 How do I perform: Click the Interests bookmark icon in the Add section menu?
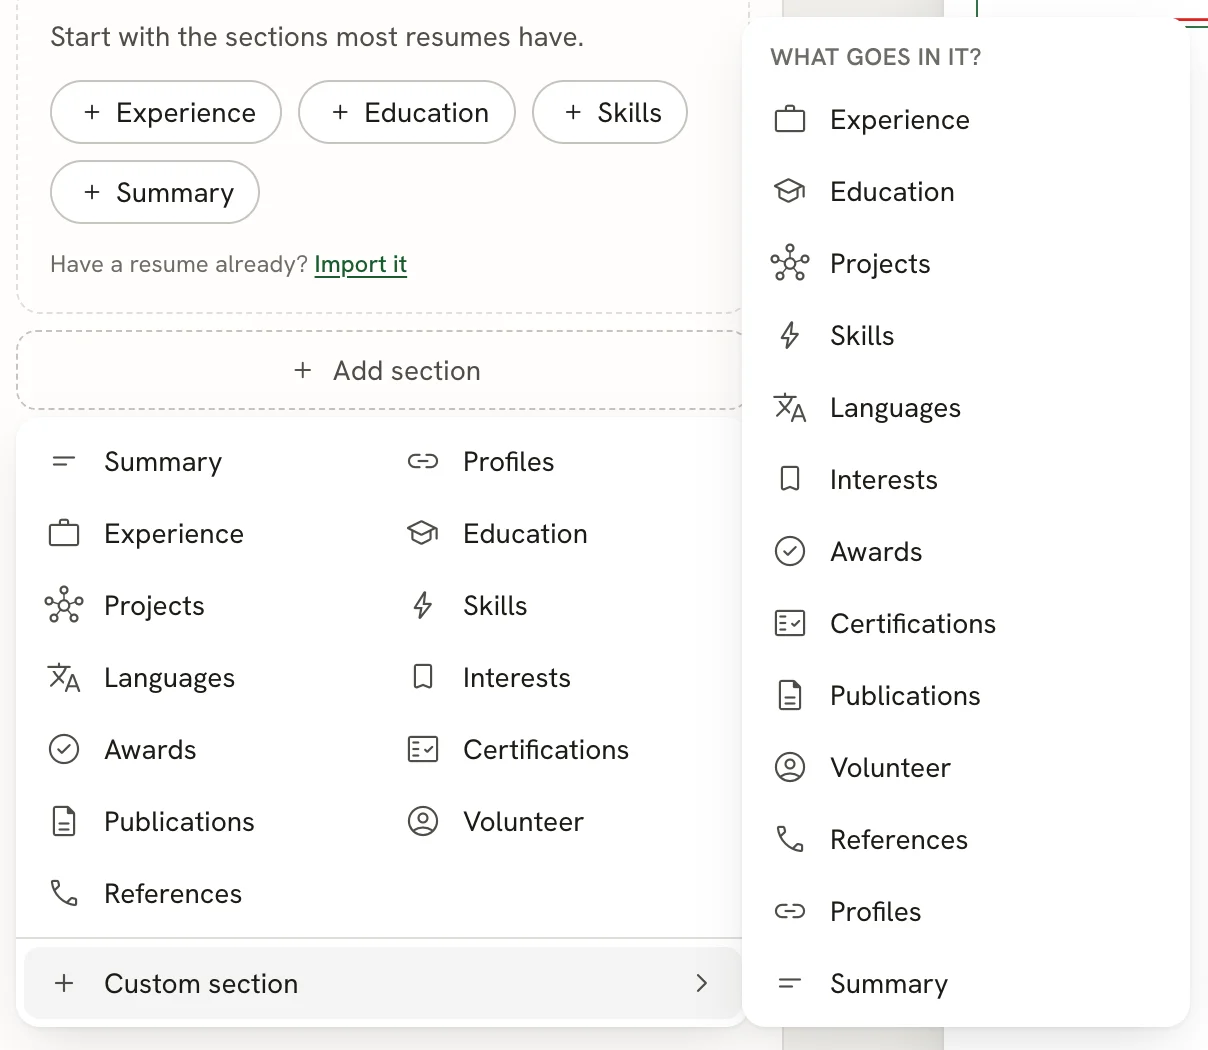tap(423, 678)
